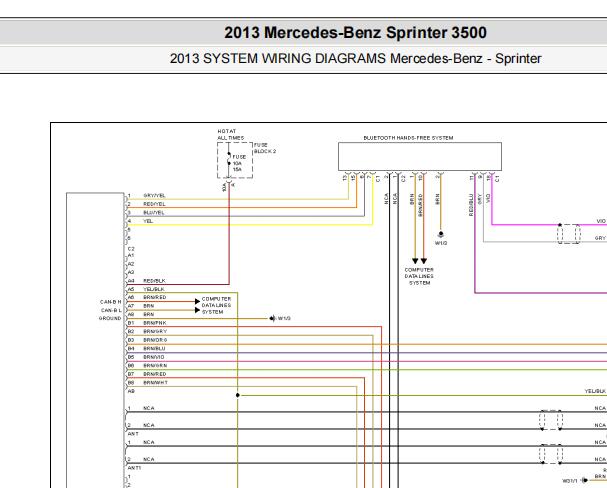Viewport: 607px width, 488px height.
Task: Select the title '2013 Mercedes-Benz Sprinter 3500'
Action: 355,33
